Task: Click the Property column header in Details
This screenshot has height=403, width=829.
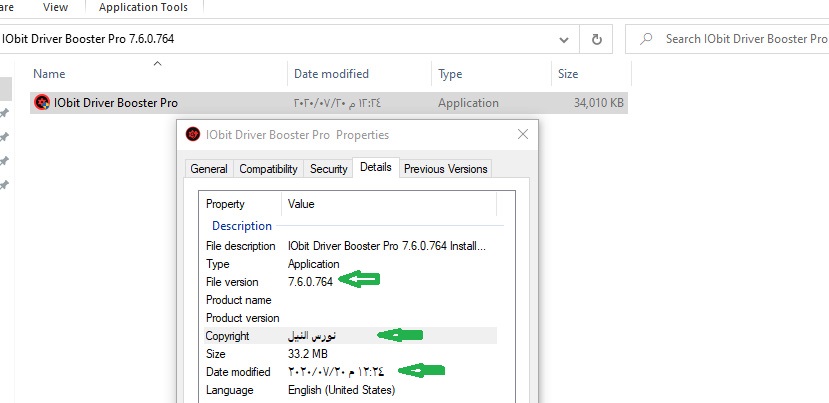Action: [225, 204]
